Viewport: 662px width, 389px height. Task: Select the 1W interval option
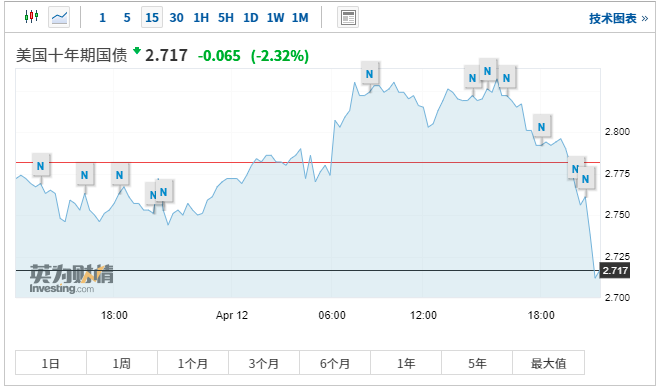(x=275, y=18)
